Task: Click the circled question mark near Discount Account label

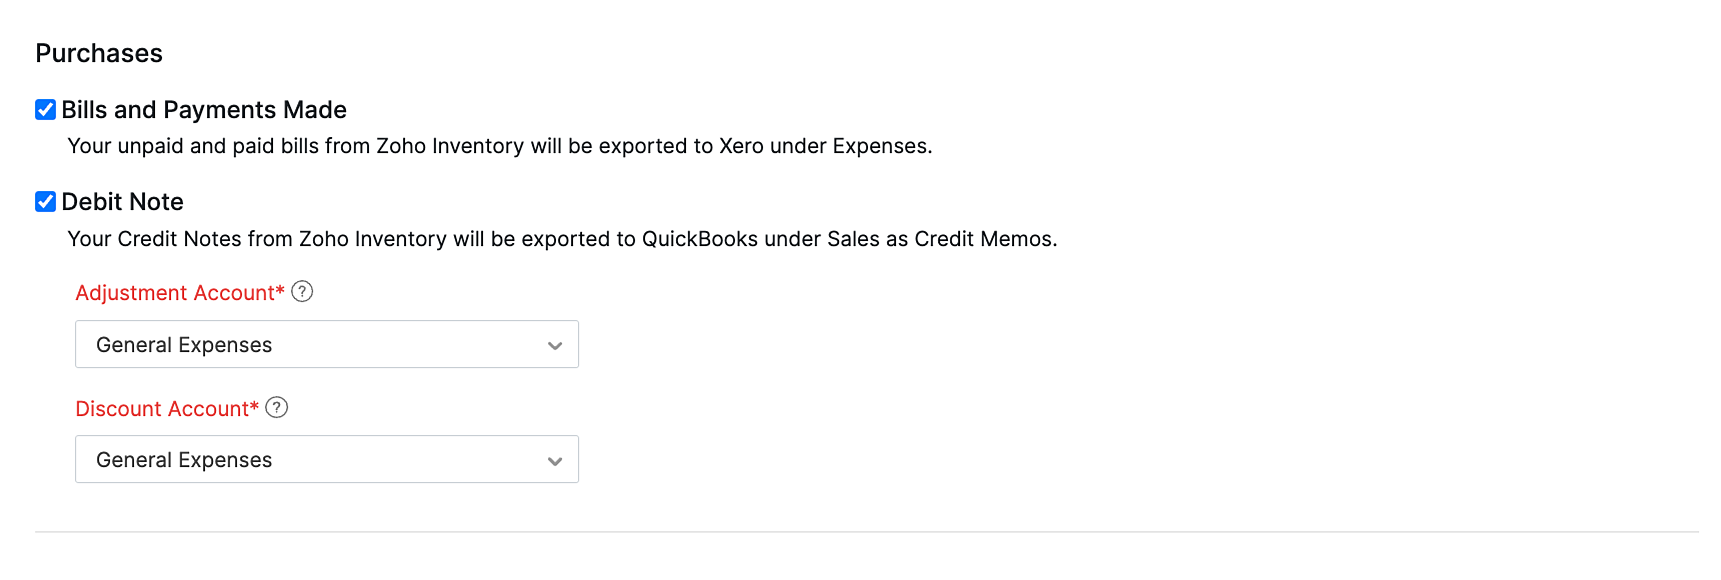Action: [277, 407]
